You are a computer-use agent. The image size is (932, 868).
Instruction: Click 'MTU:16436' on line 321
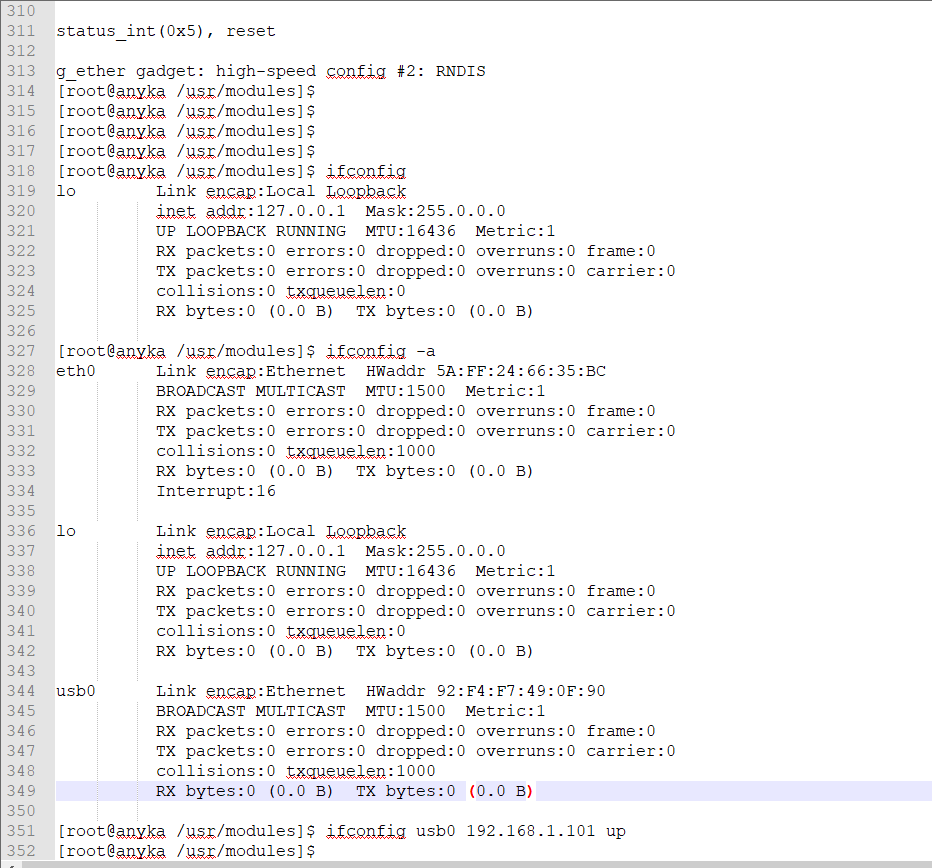pos(411,231)
